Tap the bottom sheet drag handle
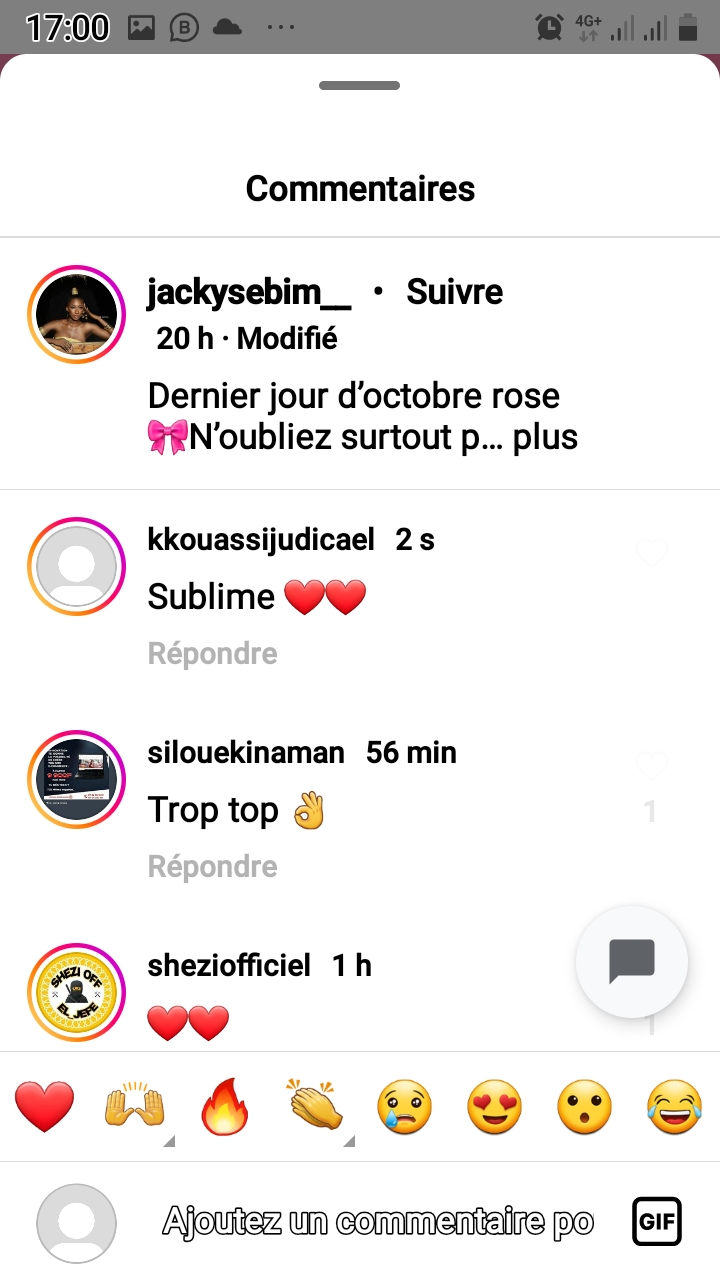Screen dimensions: 720x1280 [x=360, y=86]
